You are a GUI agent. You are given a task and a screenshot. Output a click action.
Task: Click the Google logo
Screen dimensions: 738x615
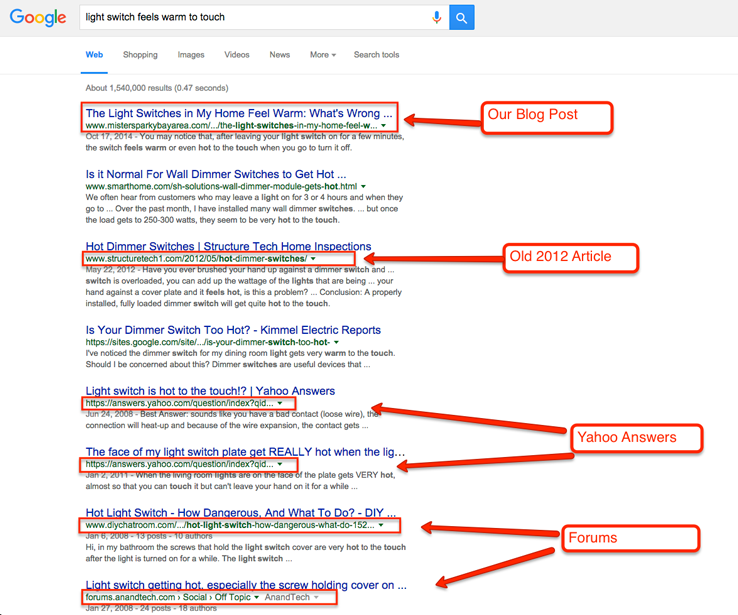click(x=38, y=18)
